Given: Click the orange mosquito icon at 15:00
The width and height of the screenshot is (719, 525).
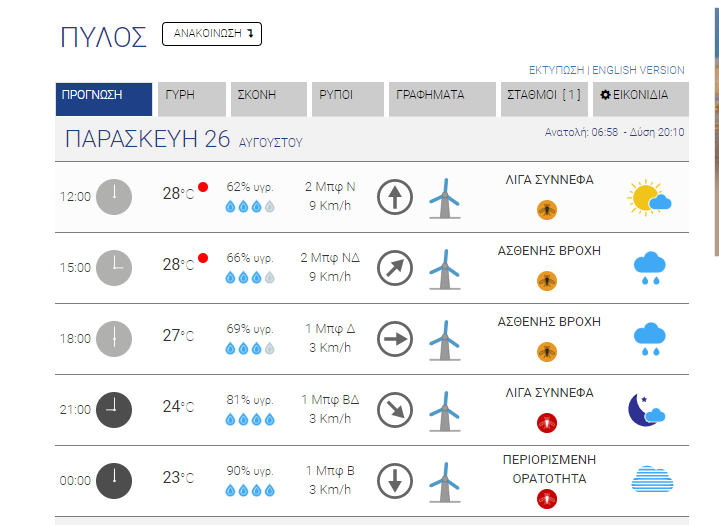Looking at the screenshot, I should pos(547,281).
